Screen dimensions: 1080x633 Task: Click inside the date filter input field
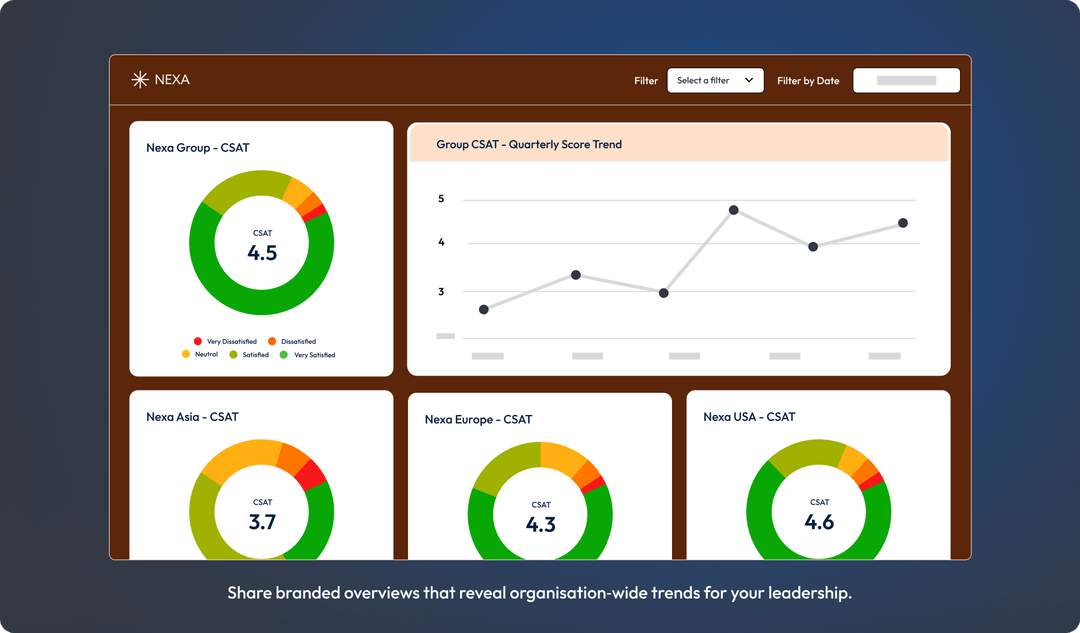[x=906, y=80]
